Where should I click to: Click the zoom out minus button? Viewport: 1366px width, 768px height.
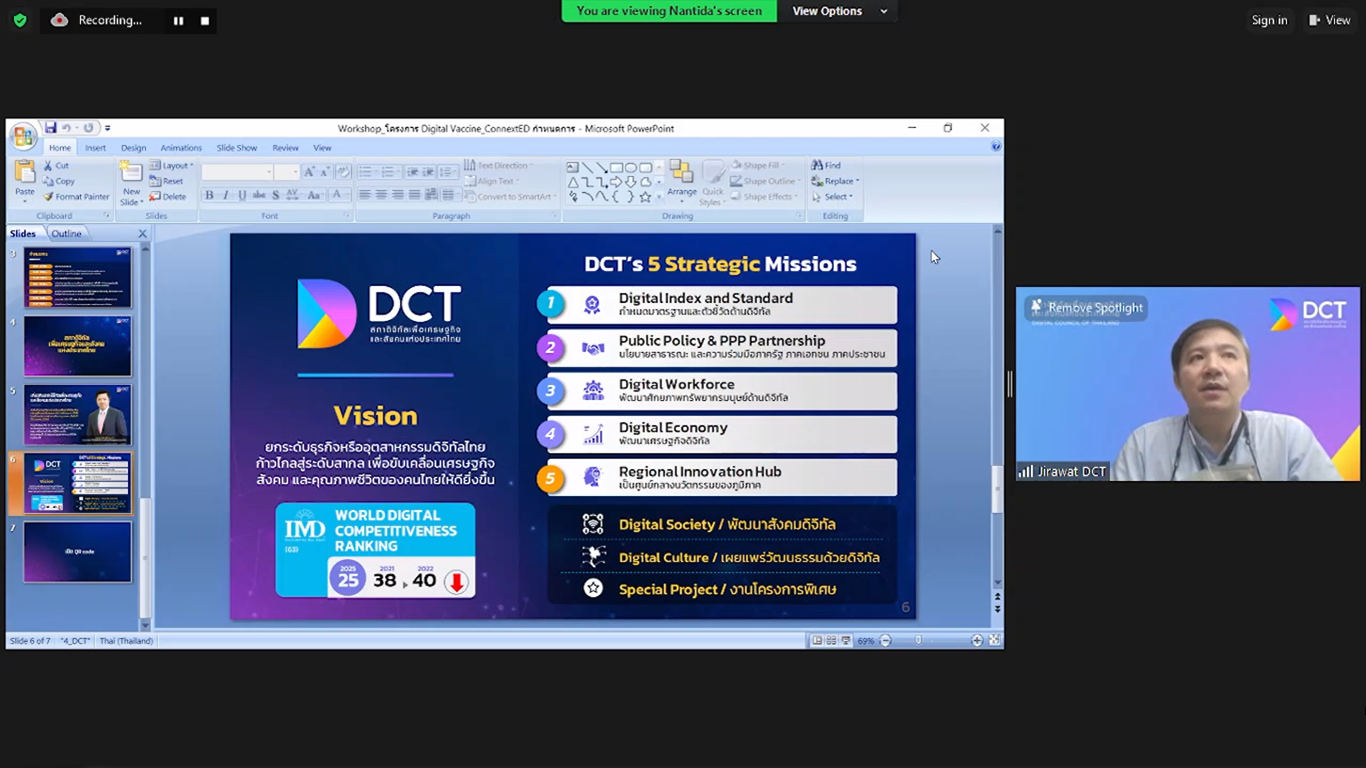tap(885, 640)
